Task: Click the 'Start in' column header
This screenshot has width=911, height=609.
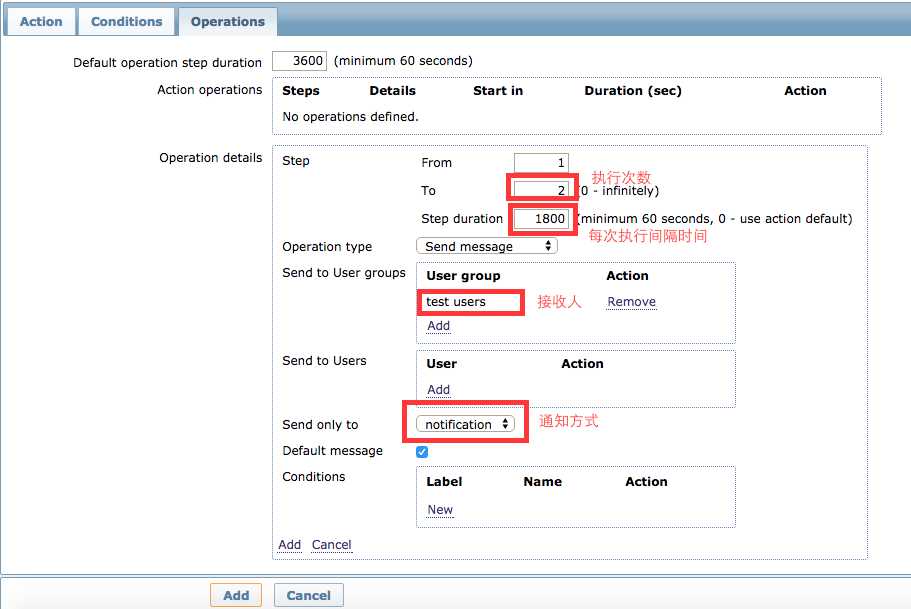Action: [498, 91]
